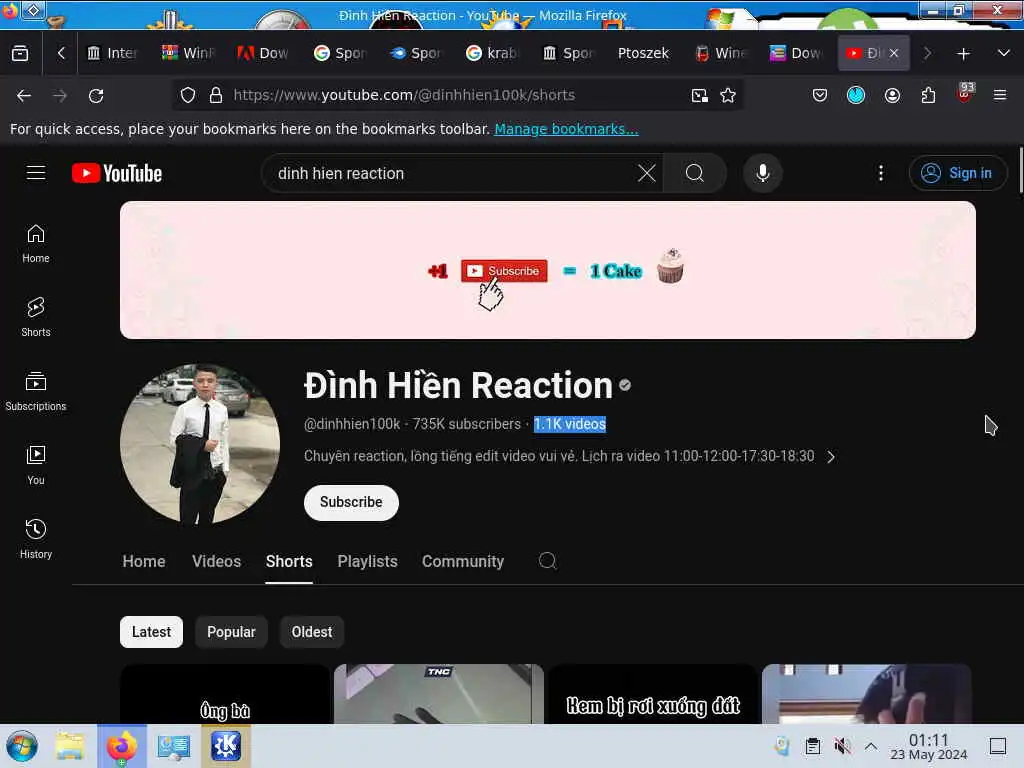Open History in sidebar
The width and height of the screenshot is (1024, 768).
(36, 539)
